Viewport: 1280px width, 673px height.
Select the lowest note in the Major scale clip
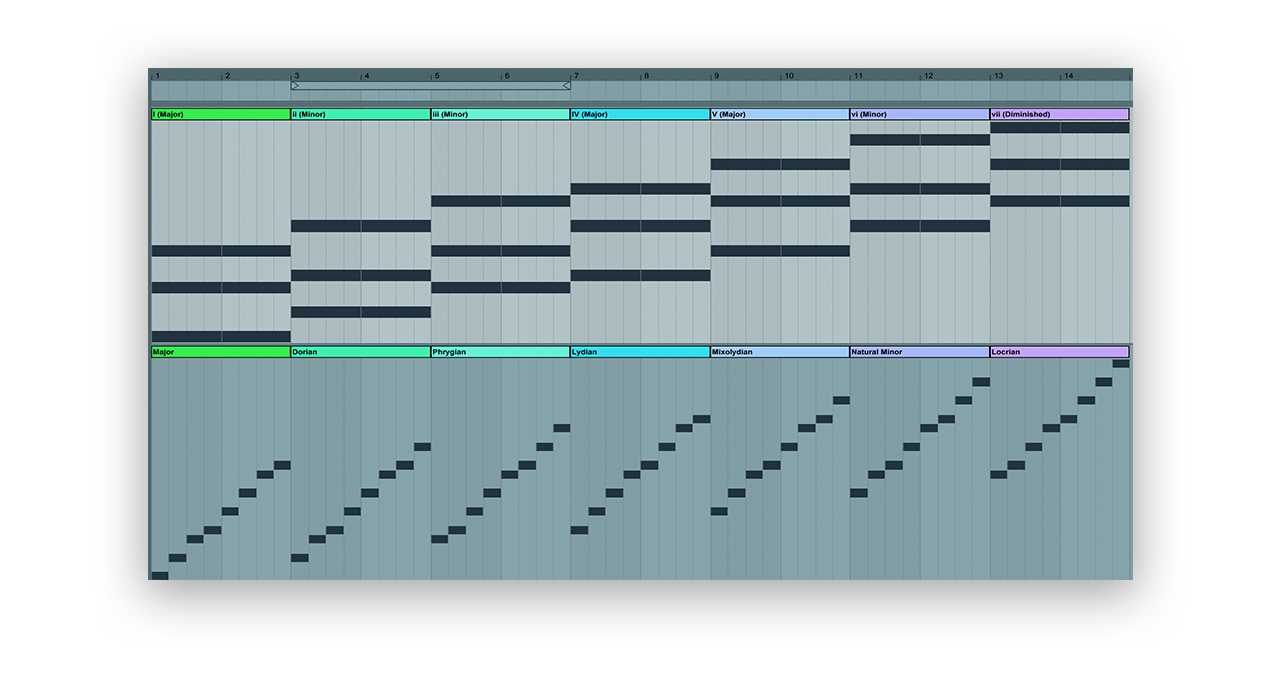160,576
